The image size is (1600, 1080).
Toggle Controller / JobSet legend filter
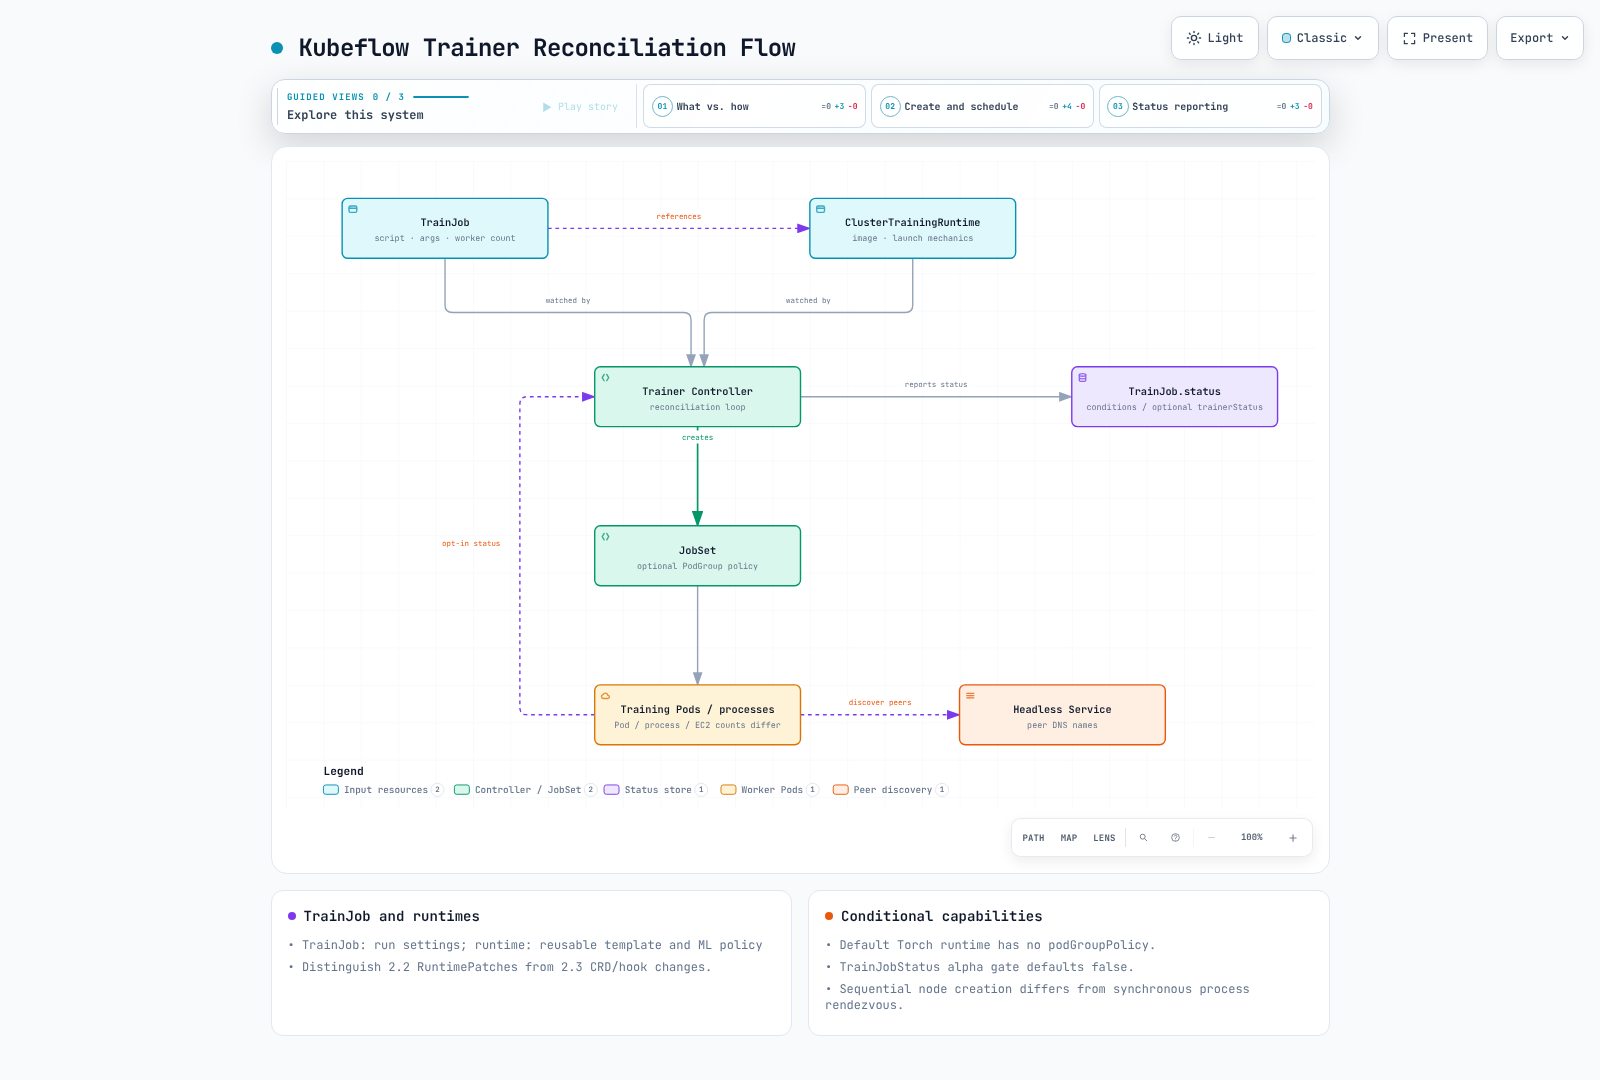[525, 790]
